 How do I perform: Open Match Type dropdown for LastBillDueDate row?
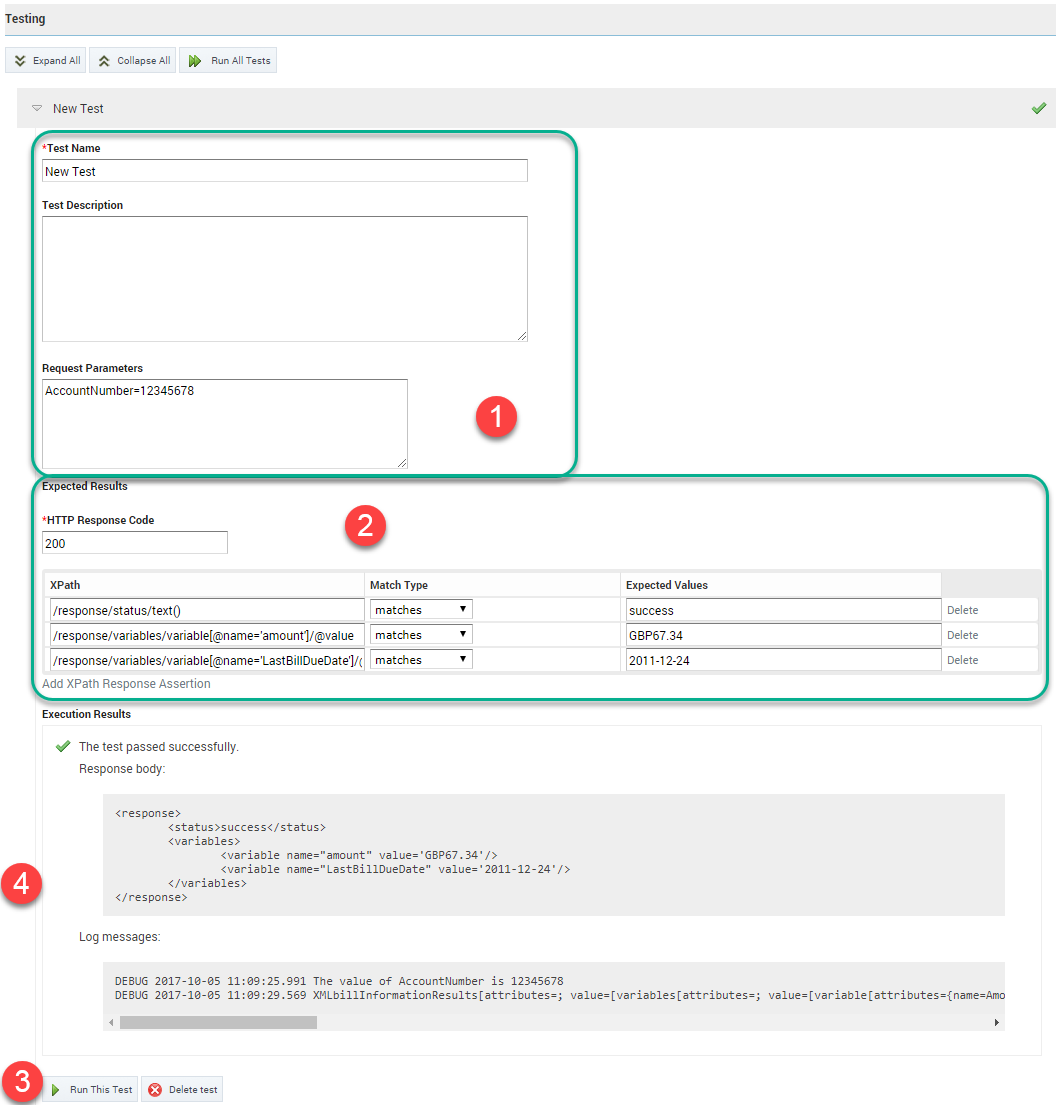point(421,660)
